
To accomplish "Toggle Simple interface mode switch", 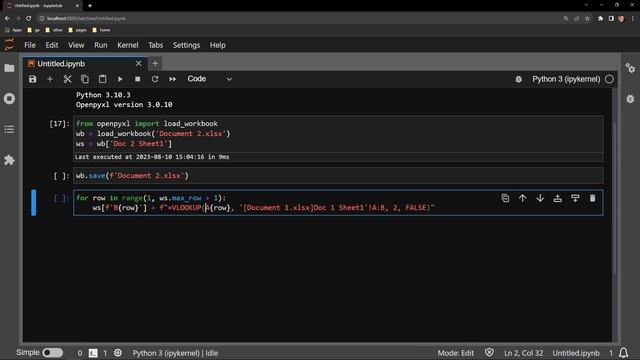I will point(53,353).
